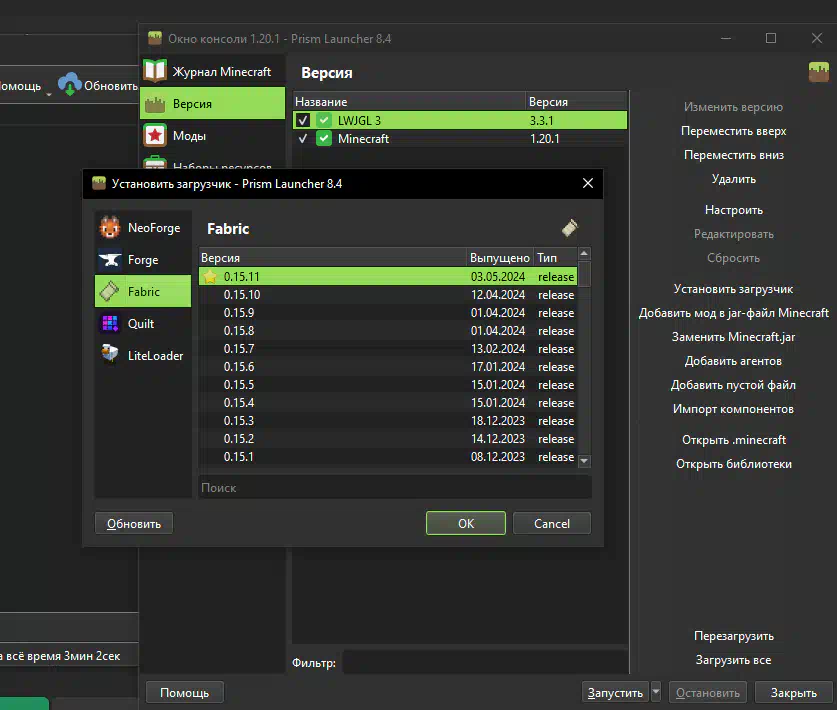The height and width of the screenshot is (710, 837).
Task: Click the version list scroll-down arrow
Action: coord(584,461)
